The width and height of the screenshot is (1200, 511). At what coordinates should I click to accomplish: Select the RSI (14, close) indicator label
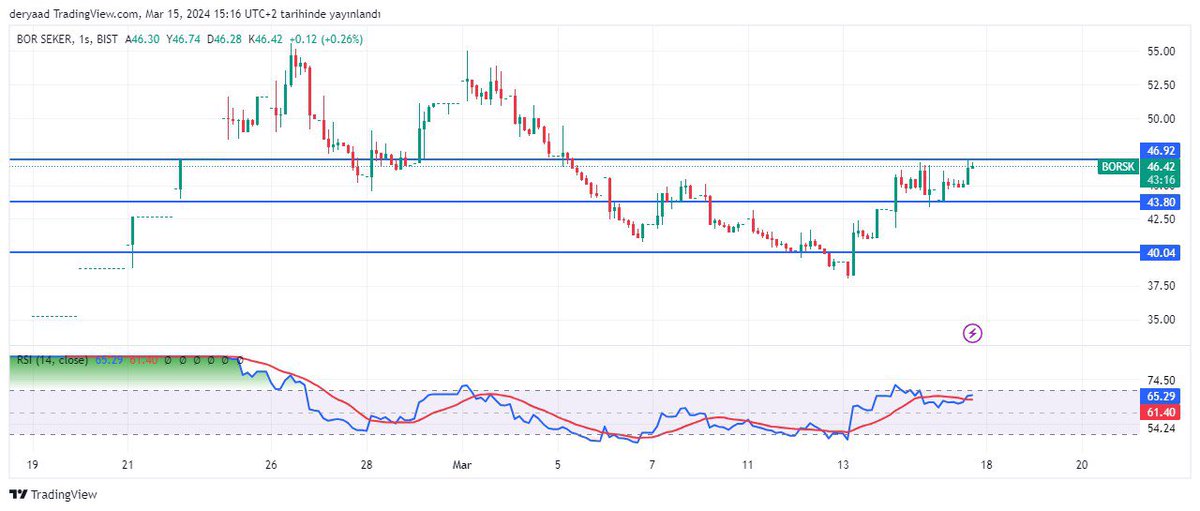click(52, 358)
